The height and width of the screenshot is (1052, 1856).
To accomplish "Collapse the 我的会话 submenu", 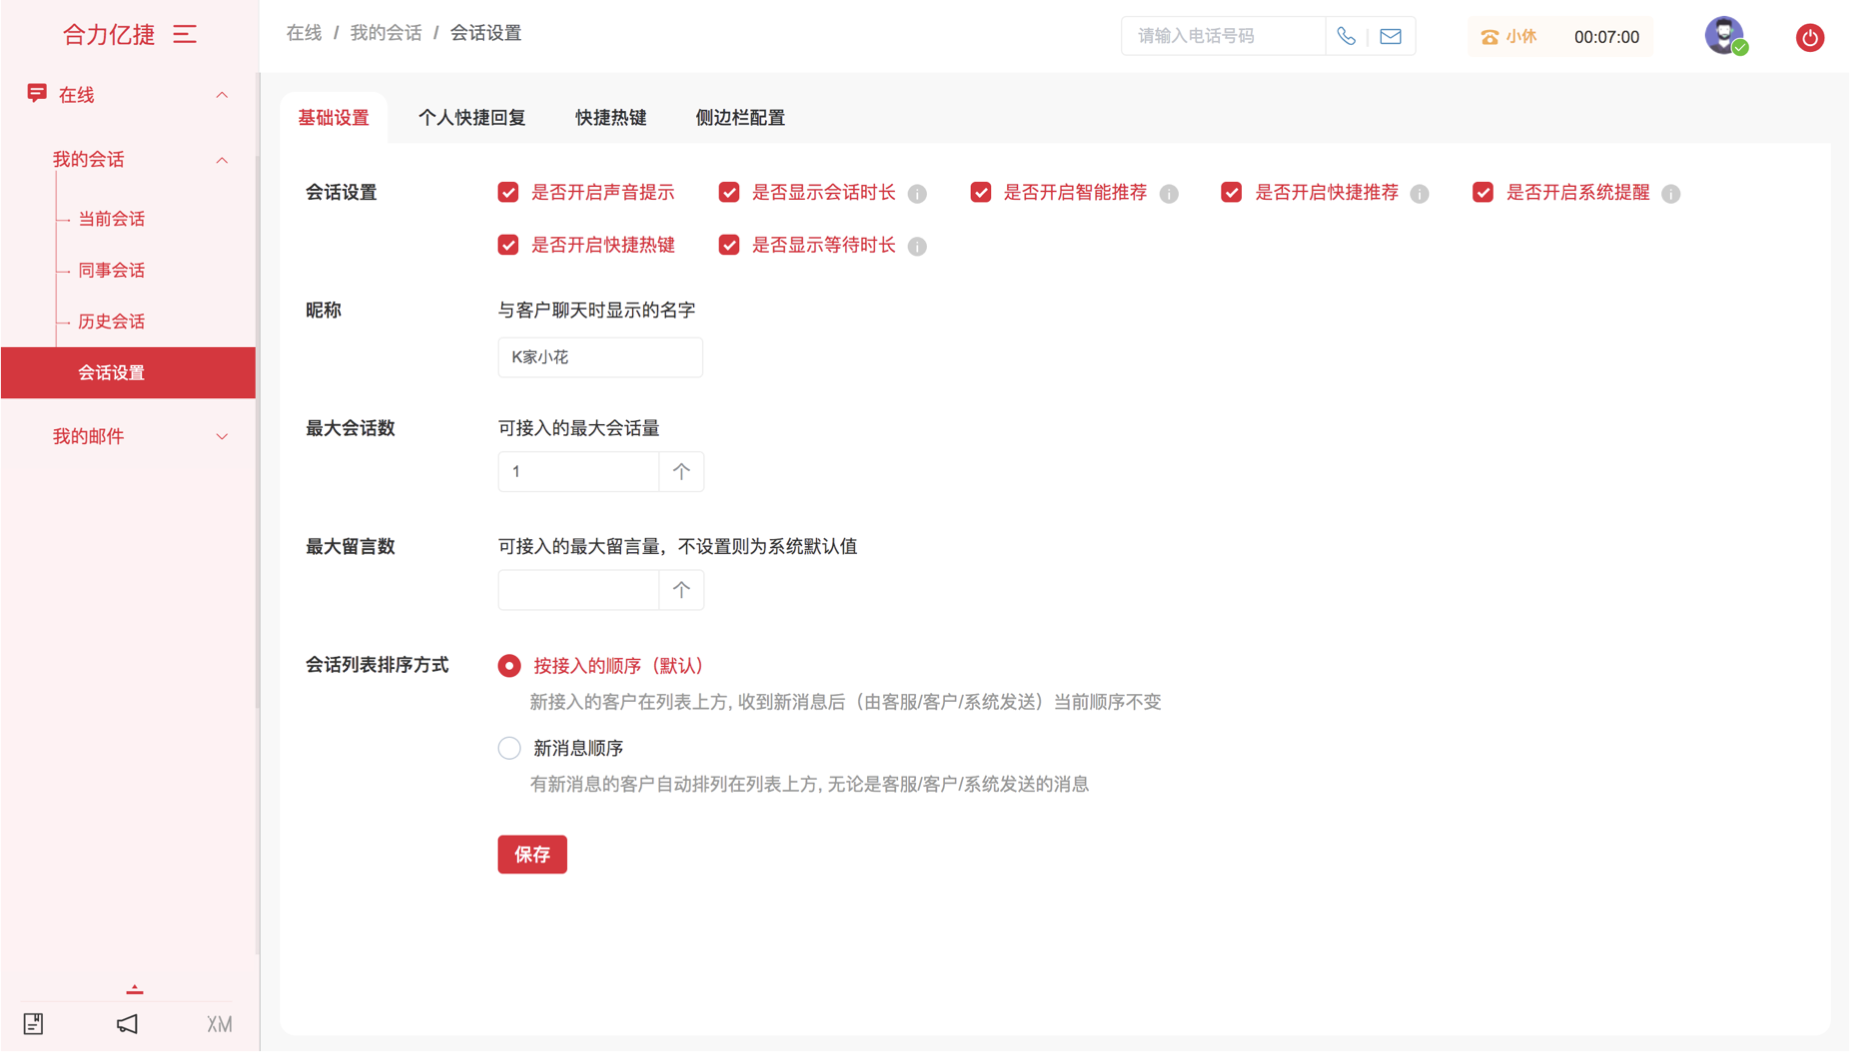I will tap(222, 160).
